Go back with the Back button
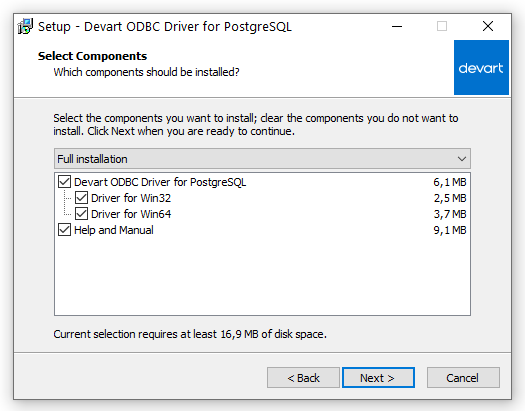 pyautogui.click(x=303, y=378)
